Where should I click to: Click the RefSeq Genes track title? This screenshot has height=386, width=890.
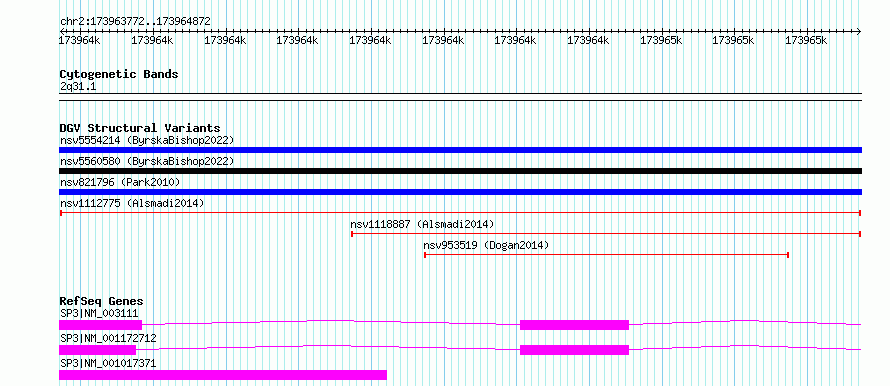(x=102, y=301)
